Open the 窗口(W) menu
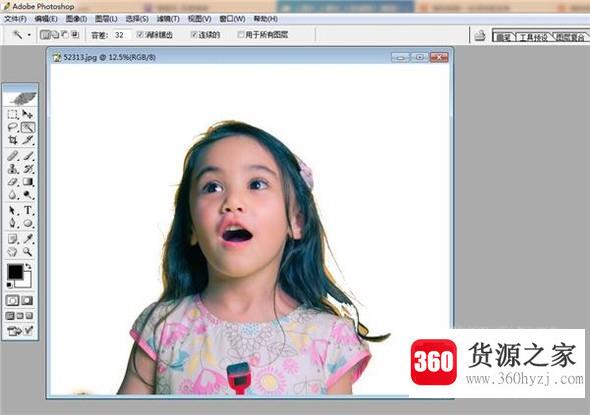This screenshot has height=415, width=590. pyautogui.click(x=233, y=19)
